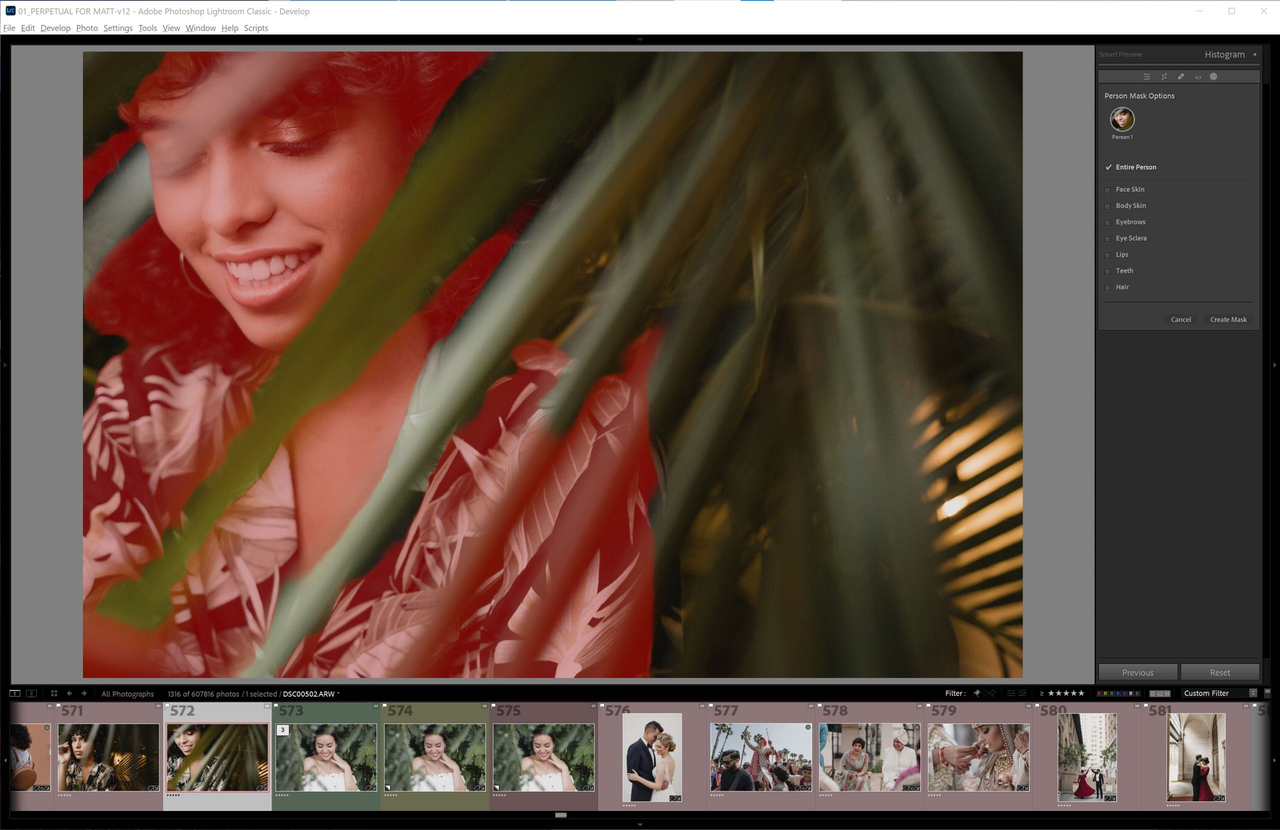Click the flag filter icon in the Filter bar
This screenshot has height=830, width=1280.
[977, 692]
